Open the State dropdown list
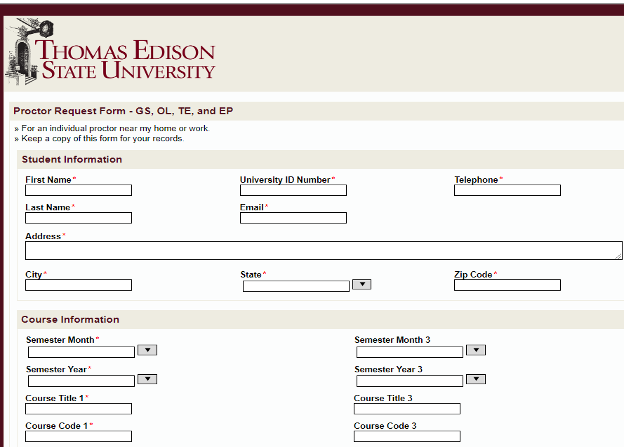The width and height of the screenshot is (624, 448). tap(296, 286)
